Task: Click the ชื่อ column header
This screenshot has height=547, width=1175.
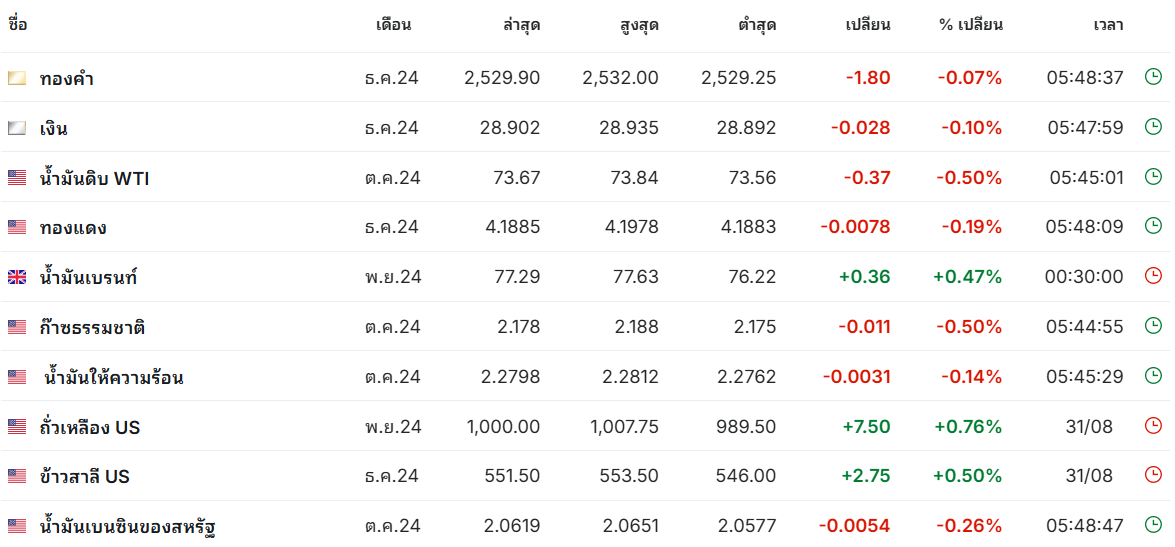Action: (x=18, y=25)
